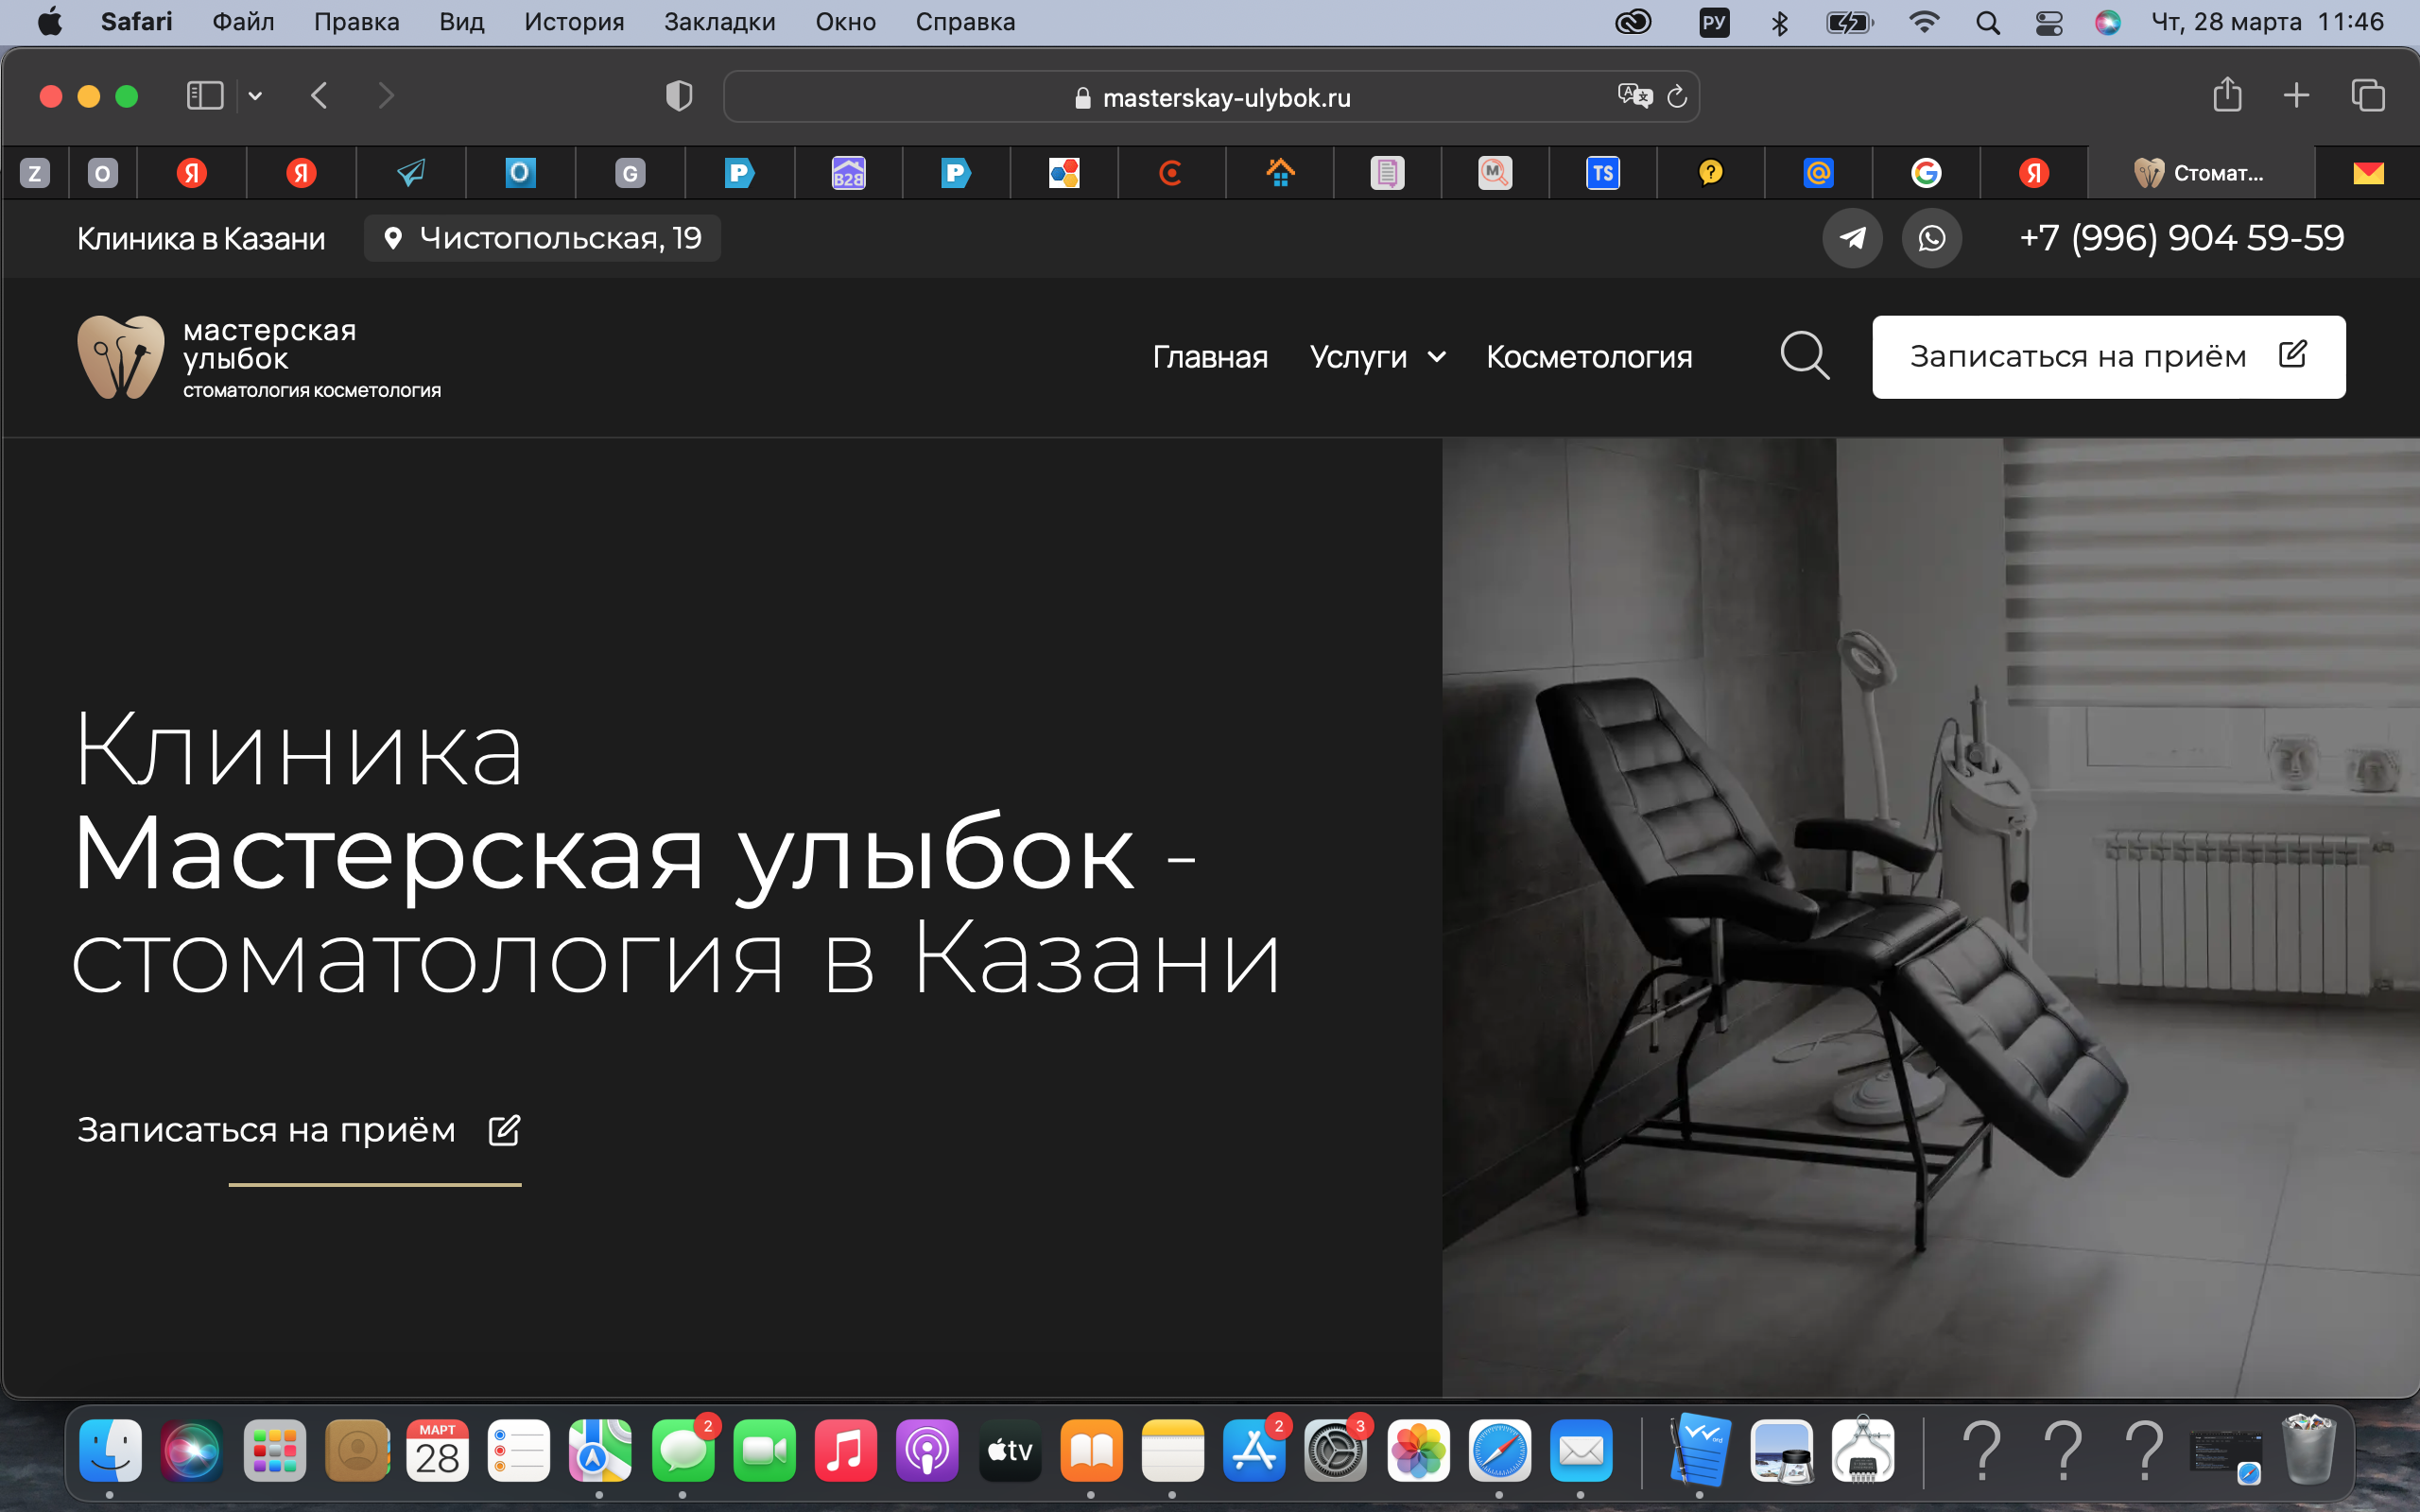Reload the page with the refresh icon
The image size is (2420, 1512).
point(1677,96)
